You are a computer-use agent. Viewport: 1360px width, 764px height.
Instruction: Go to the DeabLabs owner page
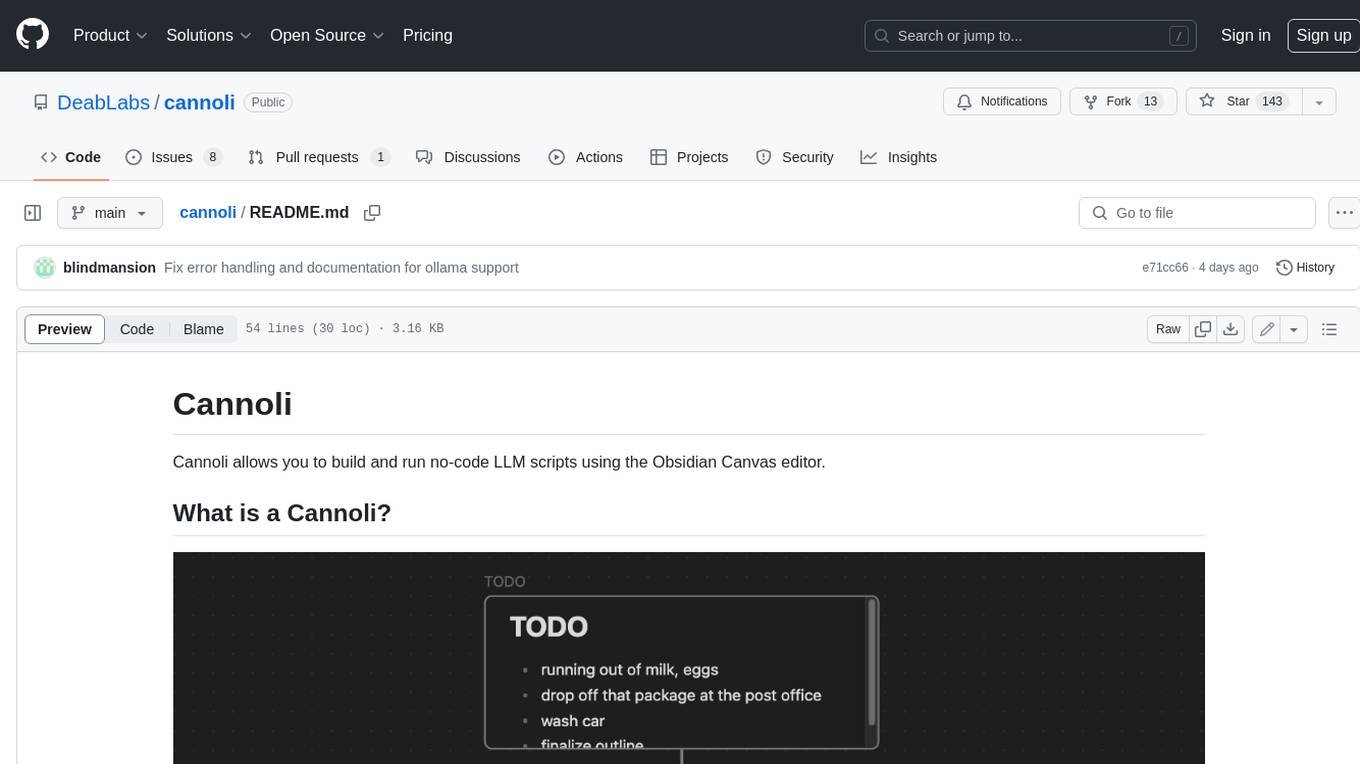tap(103, 102)
